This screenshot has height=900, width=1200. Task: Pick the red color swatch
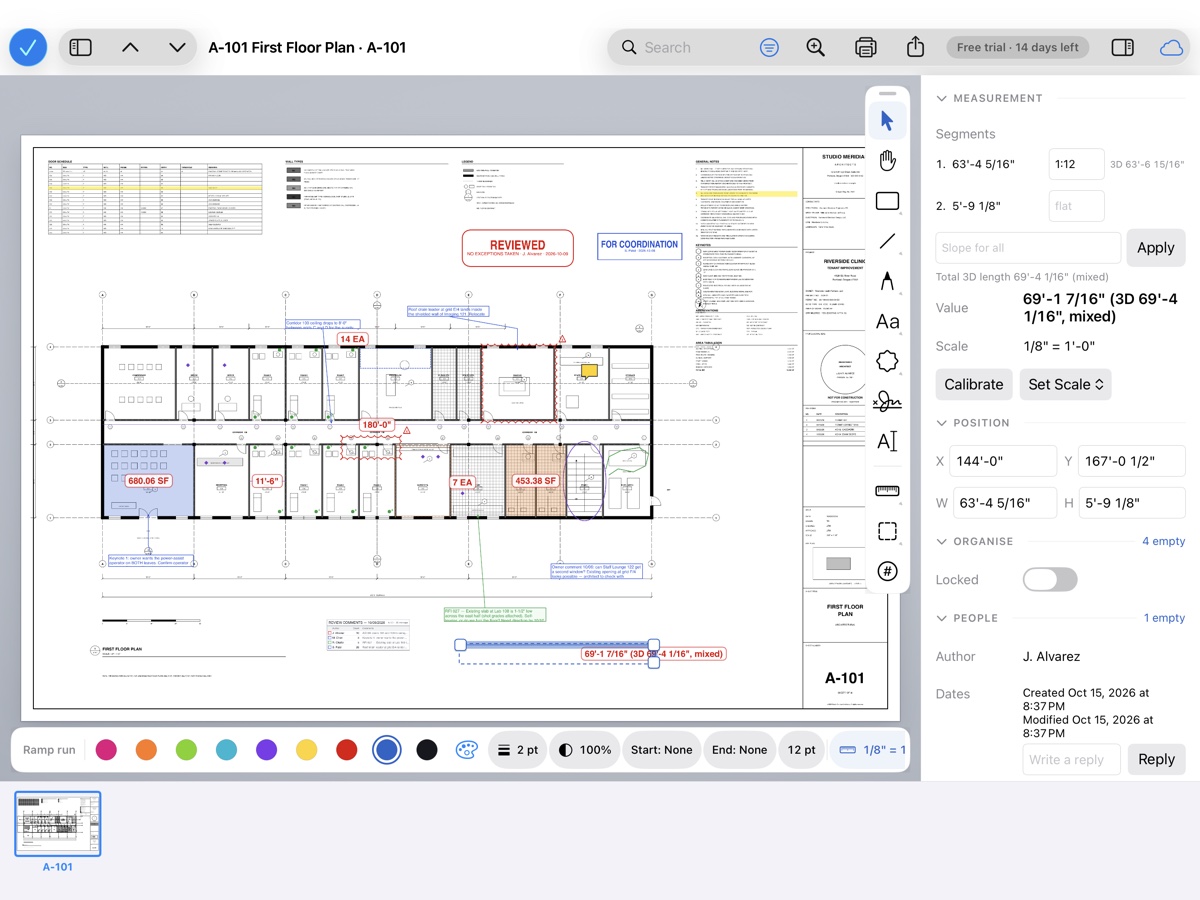pyautogui.click(x=346, y=750)
